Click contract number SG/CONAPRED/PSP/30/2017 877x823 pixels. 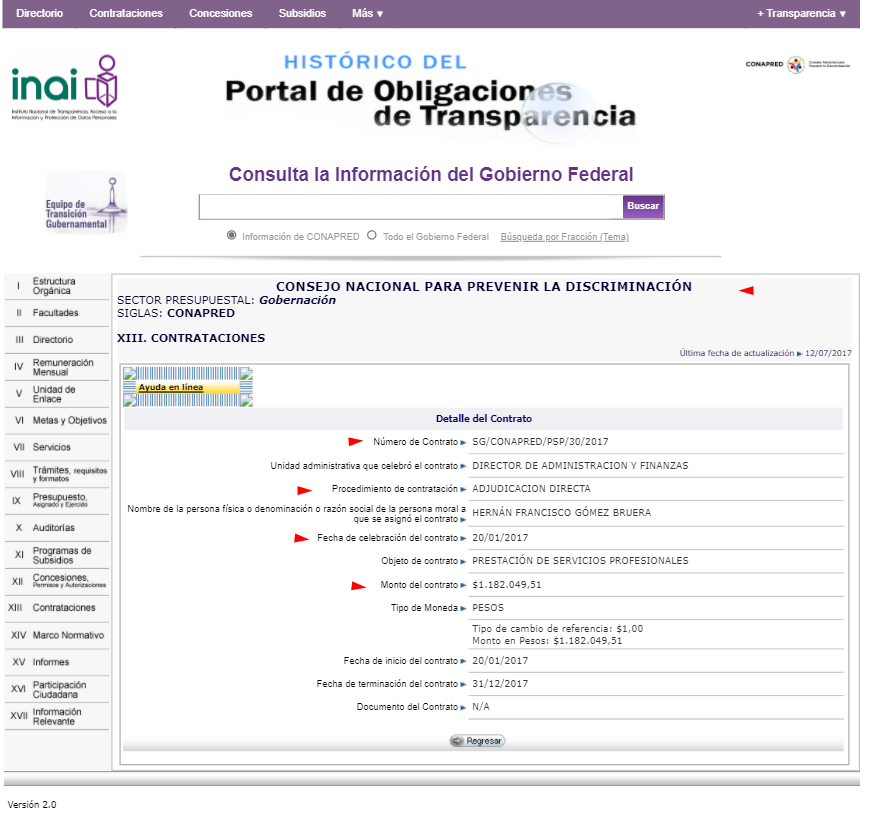540,441
